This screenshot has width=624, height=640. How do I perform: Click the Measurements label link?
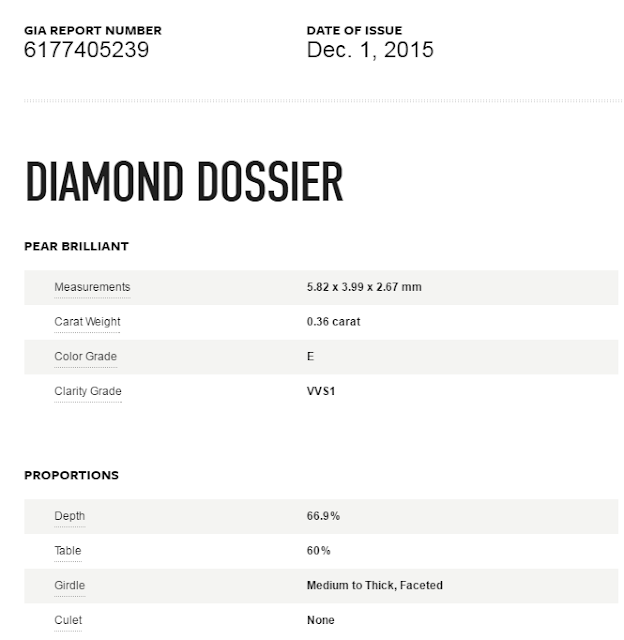pos(92,287)
